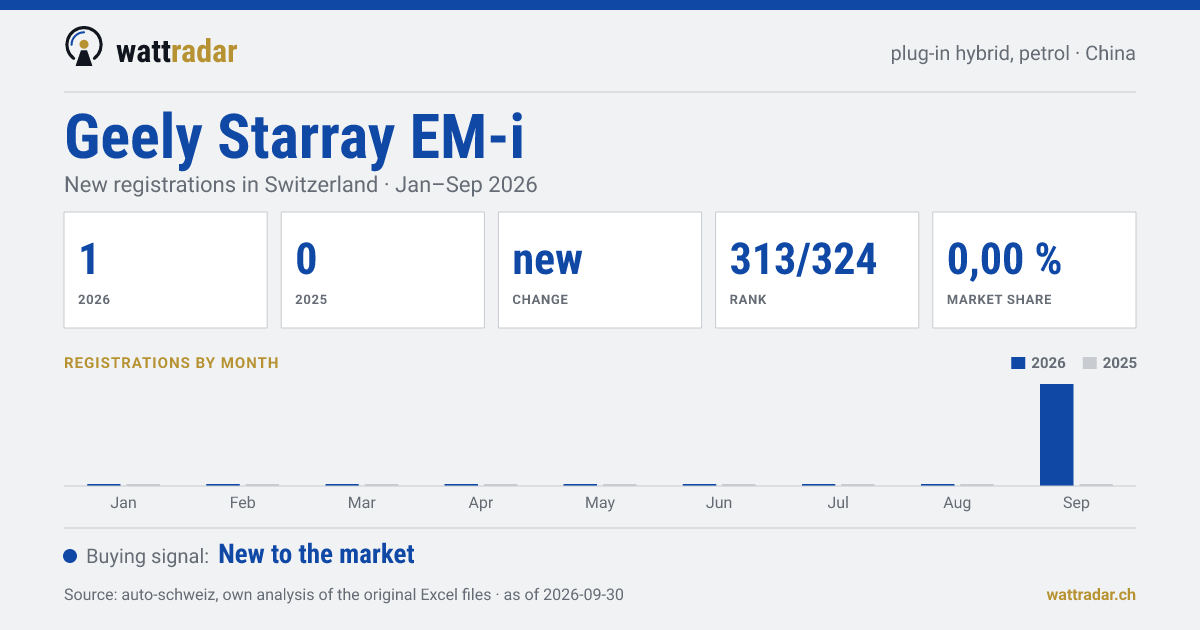Viewport: 1200px width, 630px height.
Task: Click the 2026 registrations card showing 1
Action: coord(166,270)
